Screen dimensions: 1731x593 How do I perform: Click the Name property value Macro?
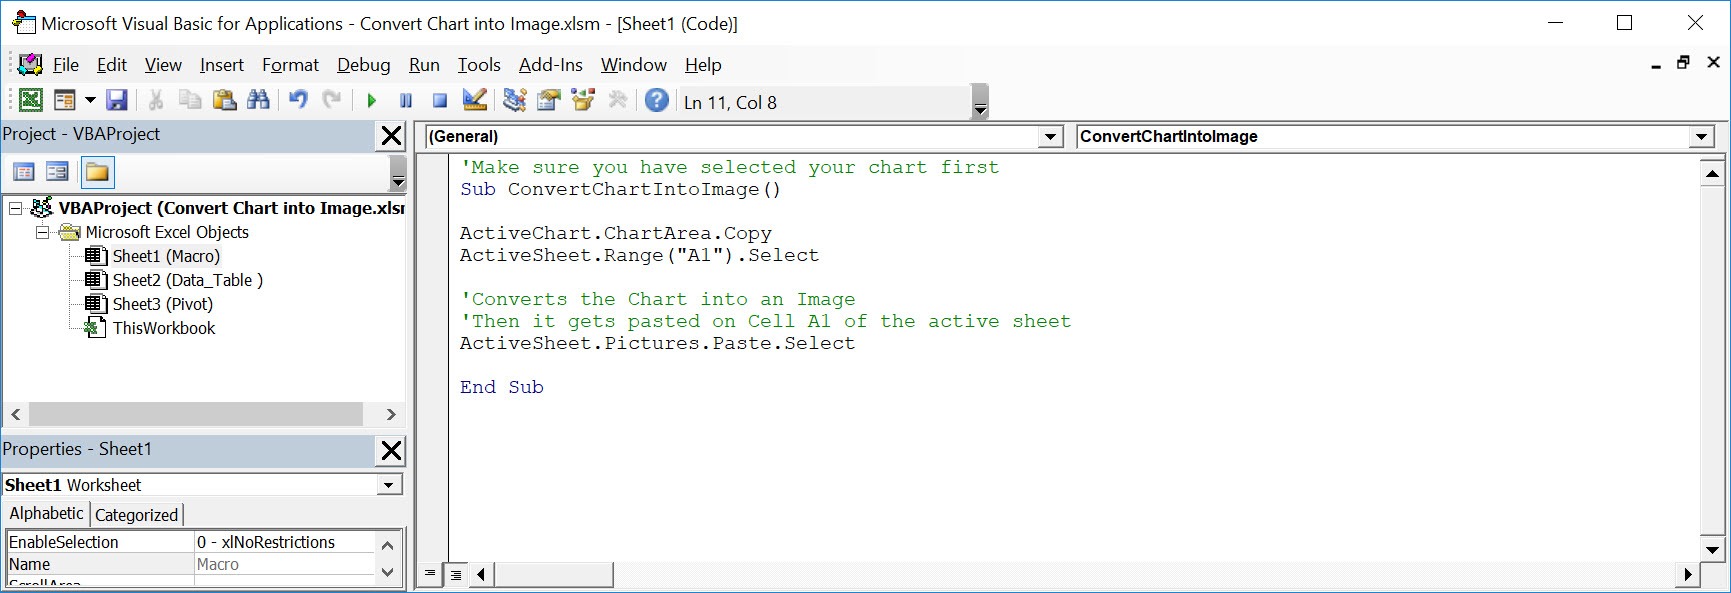(x=284, y=564)
